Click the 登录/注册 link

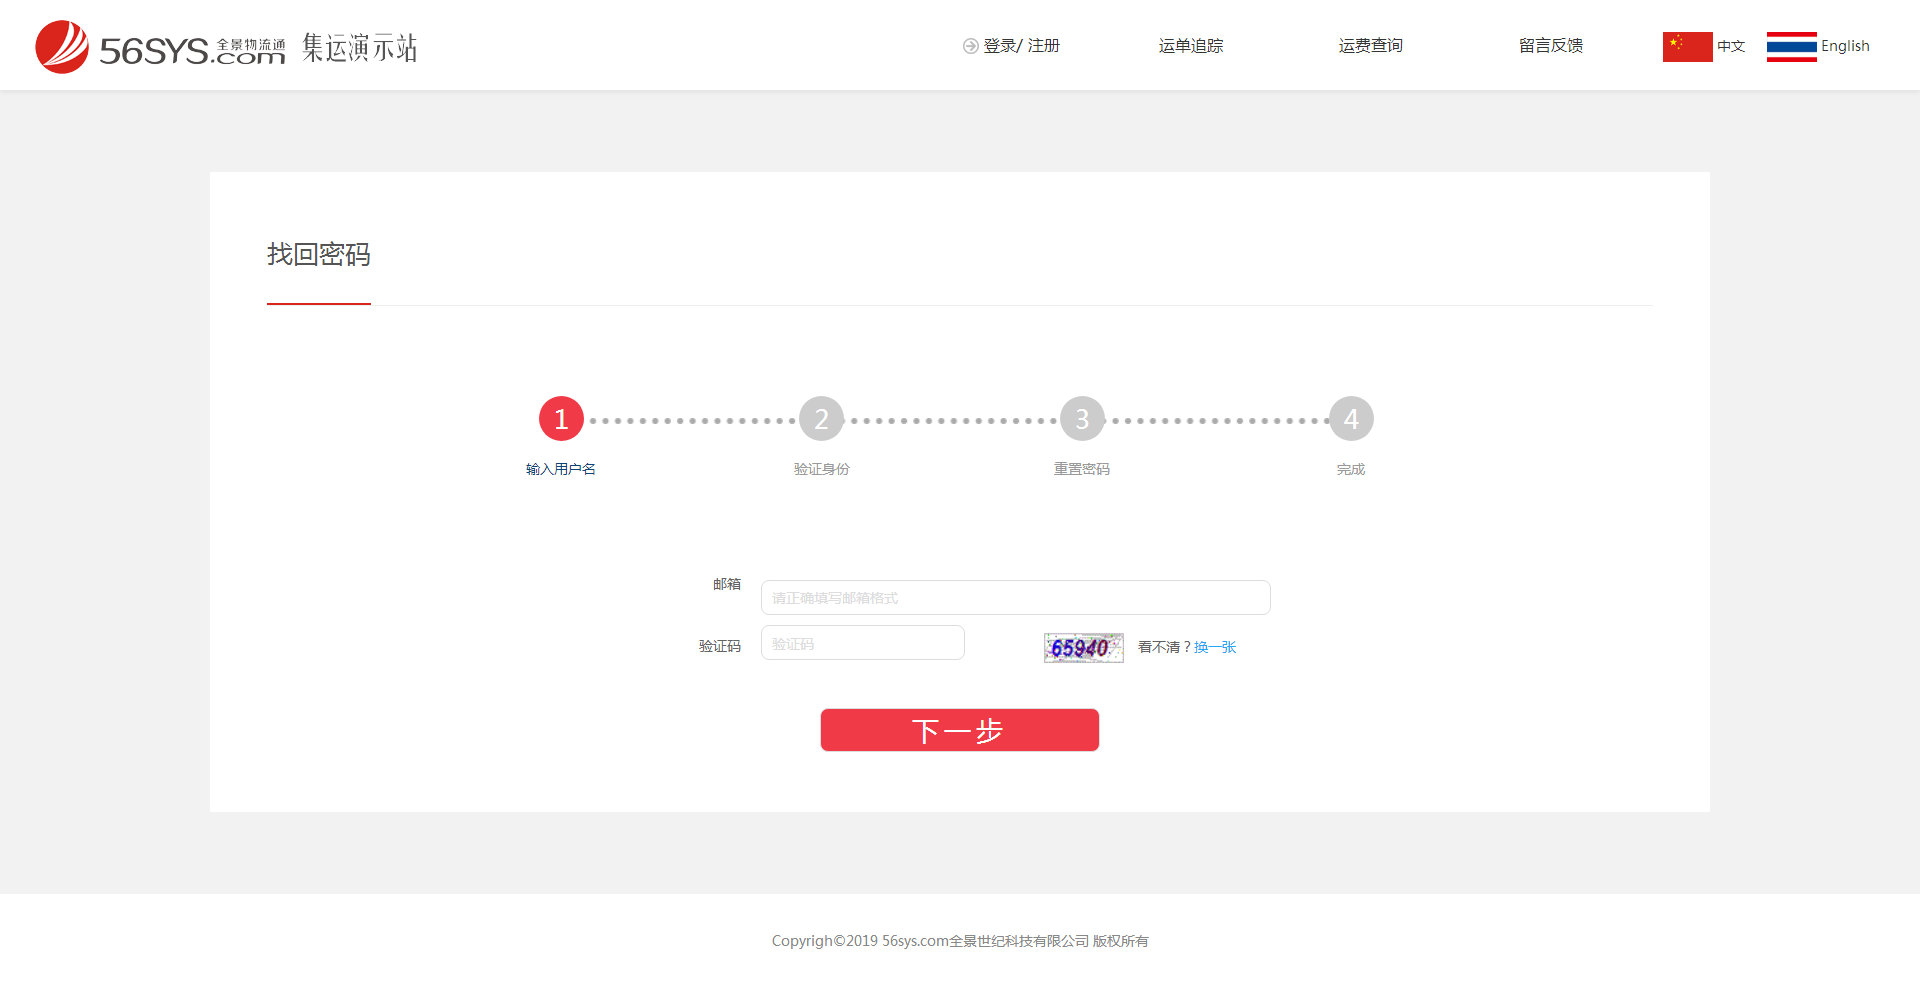click(1020, 45)
